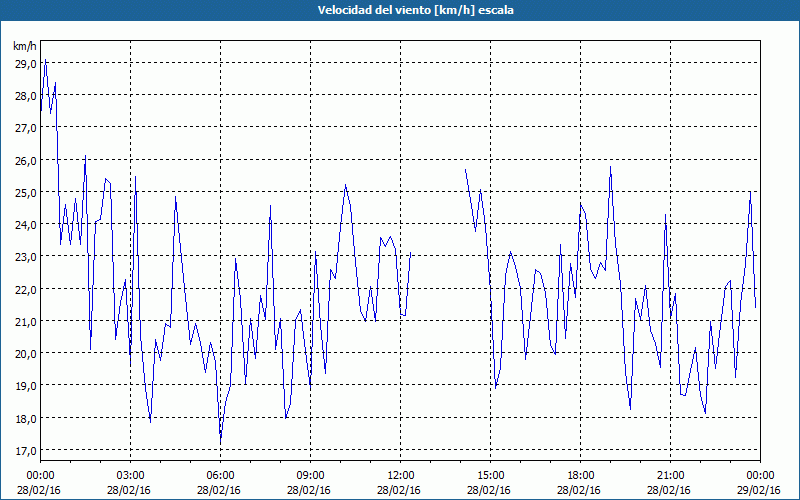
Task: Click the 15:00 time axis label
Action: [x=490, y=476]
